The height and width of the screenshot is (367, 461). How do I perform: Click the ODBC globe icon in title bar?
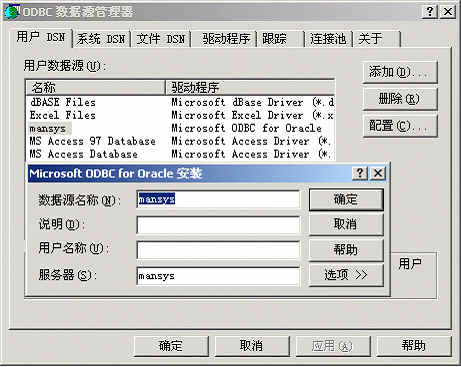pyautogui.click(x=12, y=12)
